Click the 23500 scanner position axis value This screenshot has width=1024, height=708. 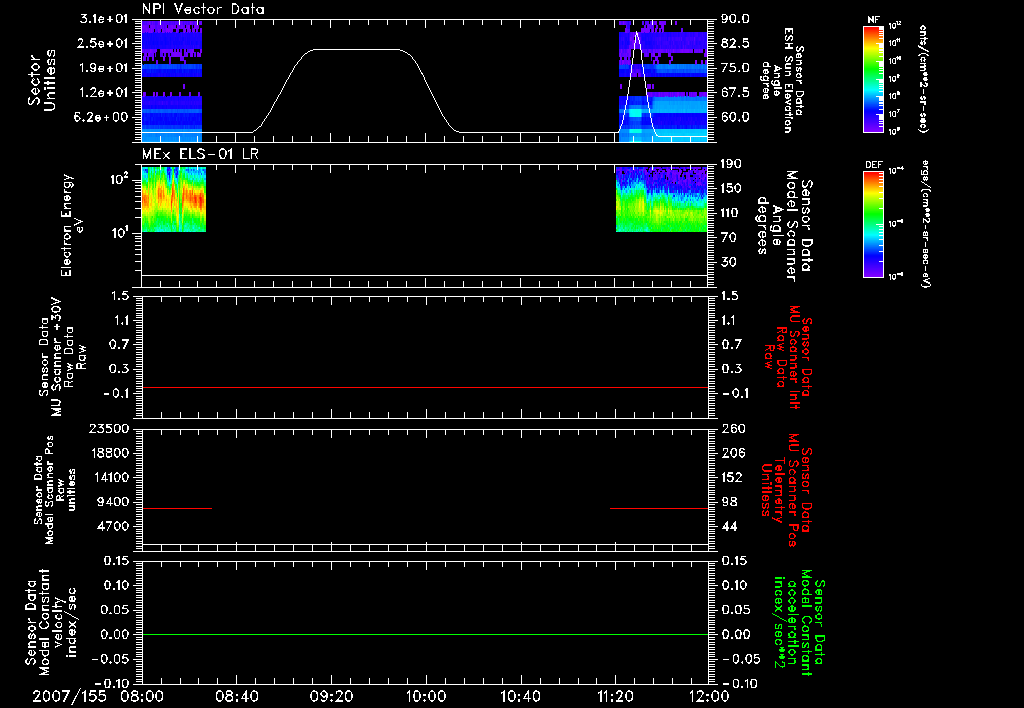click(110, 428)
